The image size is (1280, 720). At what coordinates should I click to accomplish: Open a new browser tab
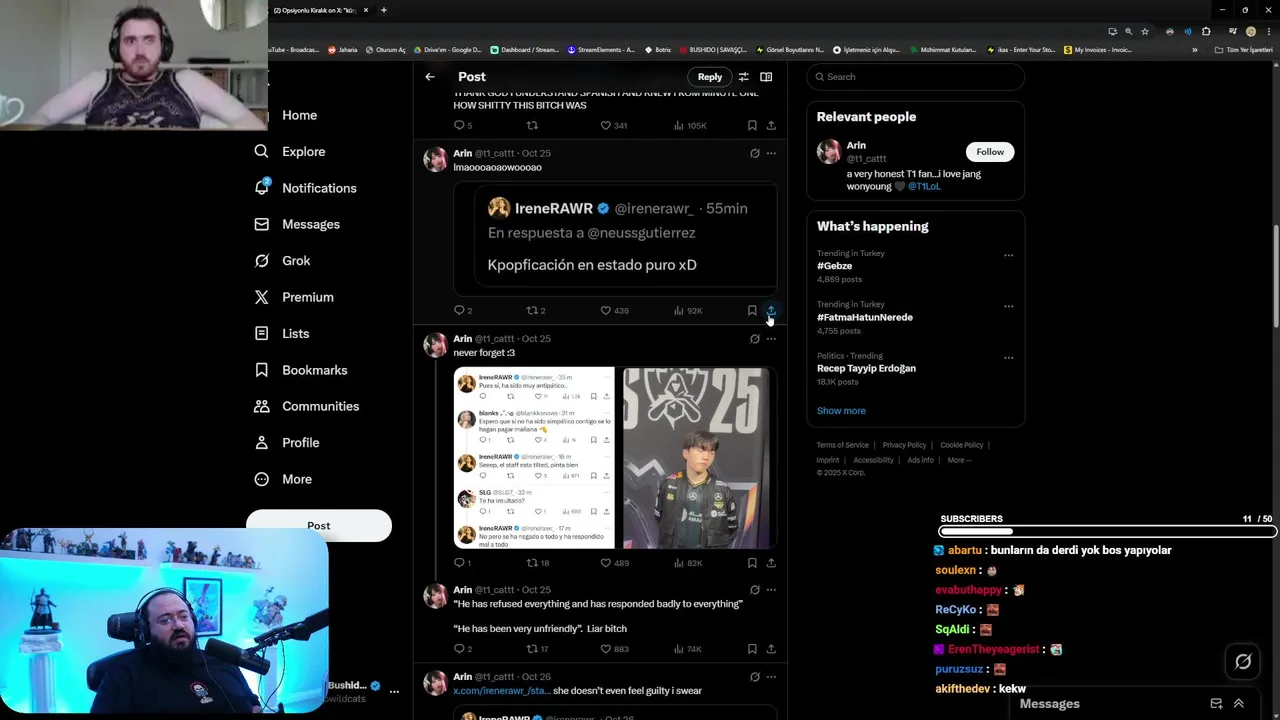click(383, 10)
